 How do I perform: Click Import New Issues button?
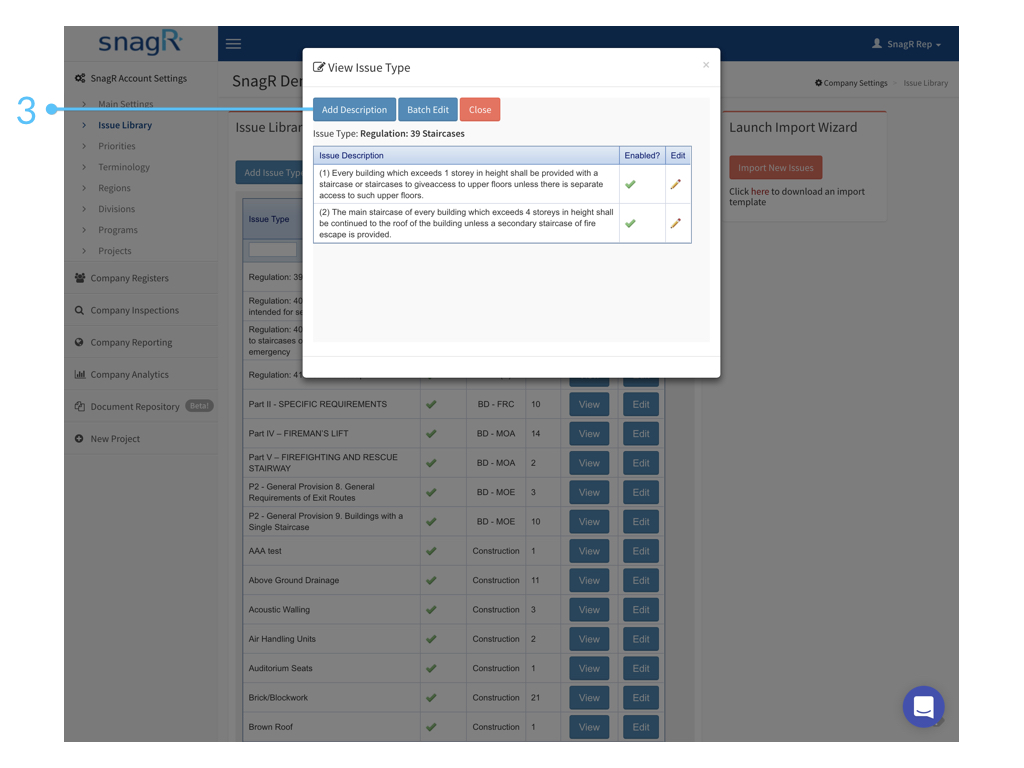(x=775, y=168)
